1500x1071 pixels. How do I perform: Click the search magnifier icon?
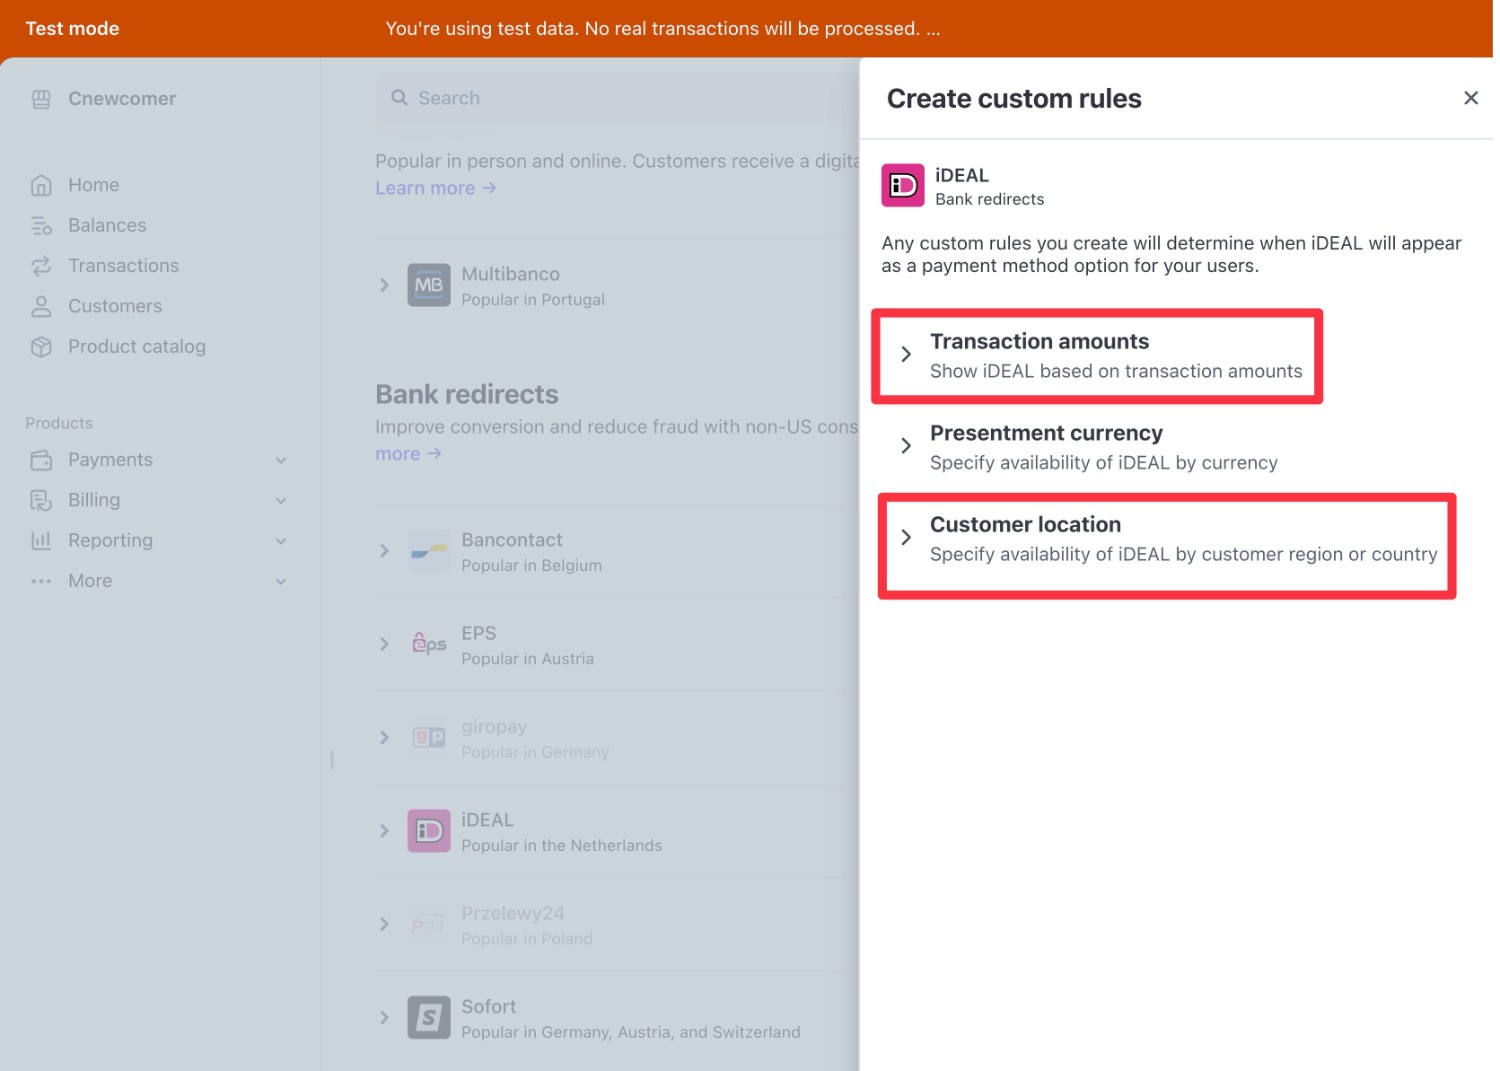click(399, 98)
